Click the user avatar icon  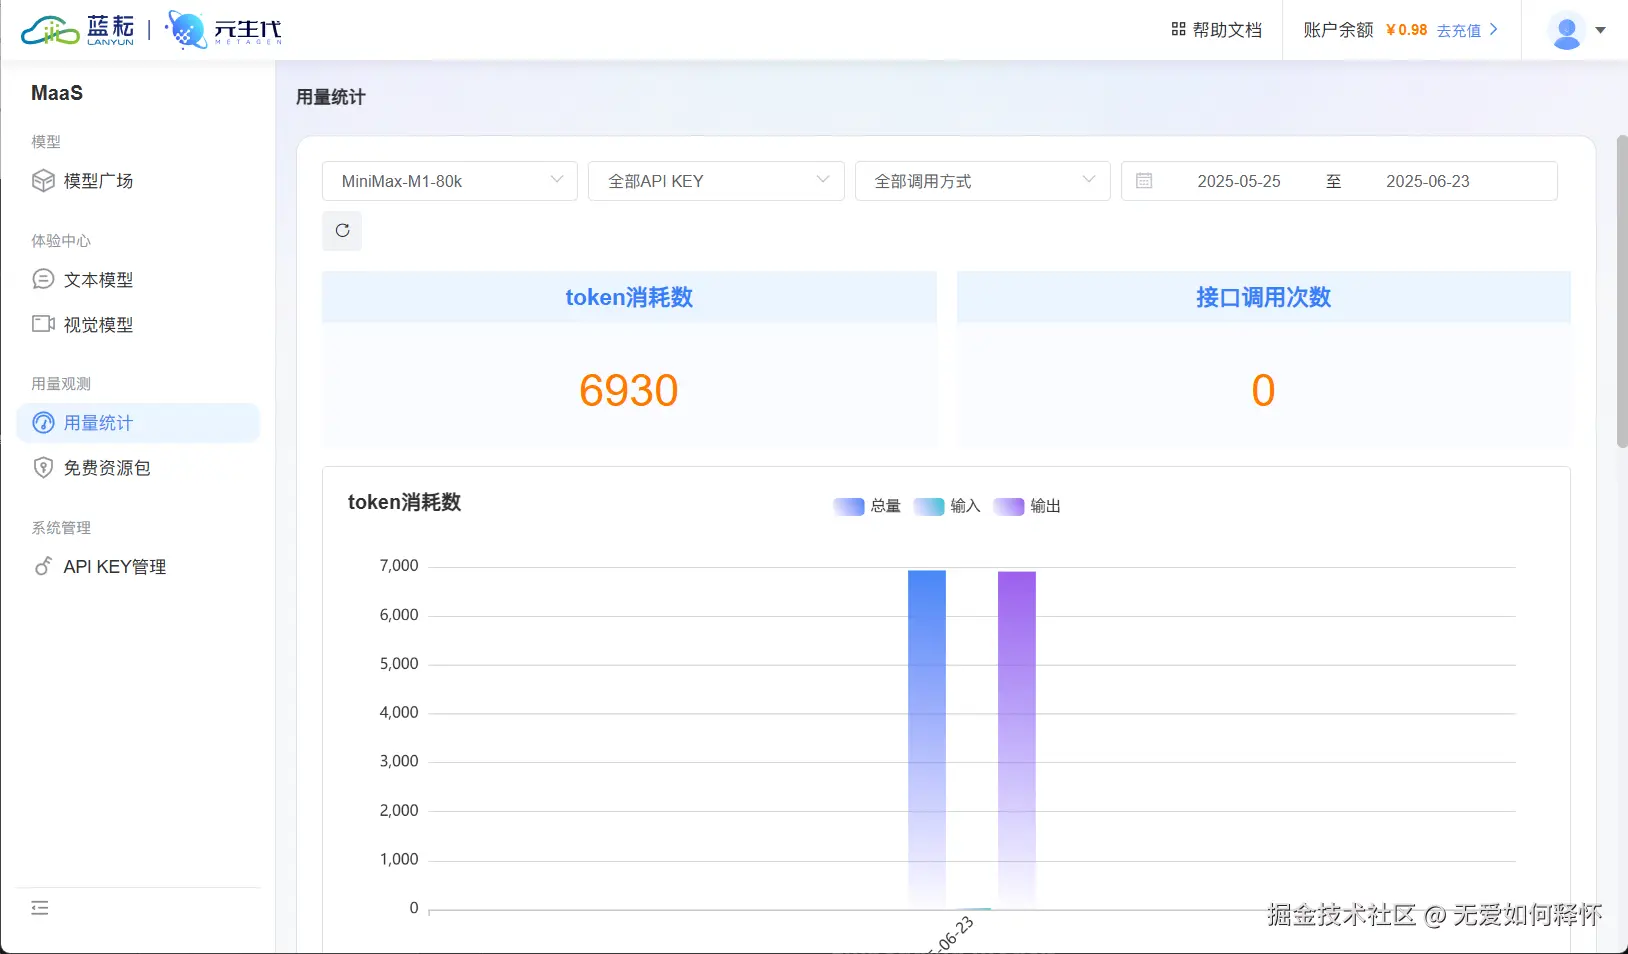pyautogui.click(x=1566, y=30)
